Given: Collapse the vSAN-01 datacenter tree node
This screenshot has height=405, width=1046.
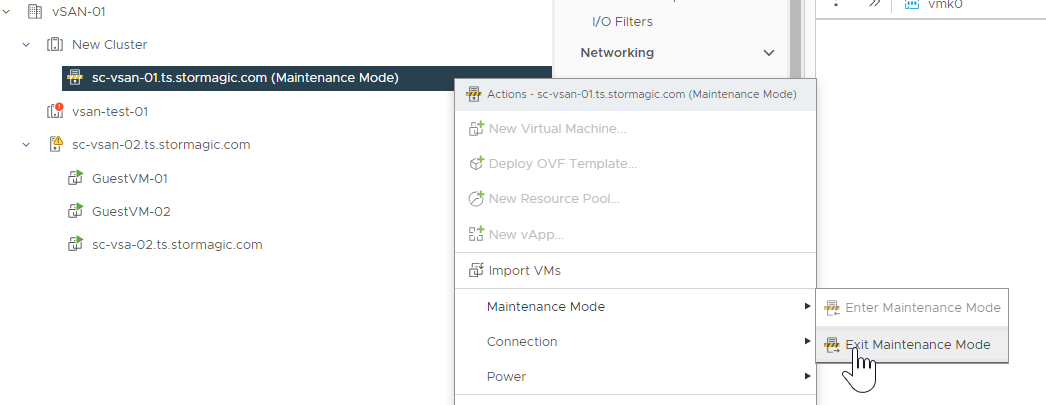Looking at the screenshot, I should point(6,11).
